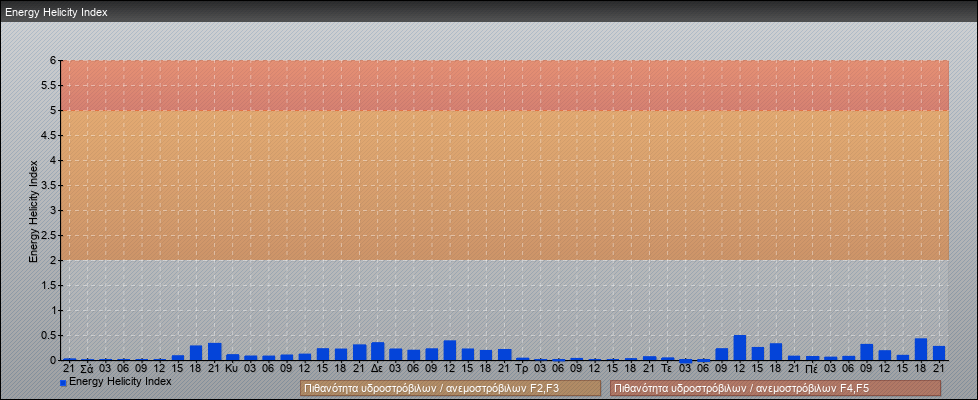978x400 pixels.
Task: Click the Τε day label on x-axis
Action: [x=667, y=369]
